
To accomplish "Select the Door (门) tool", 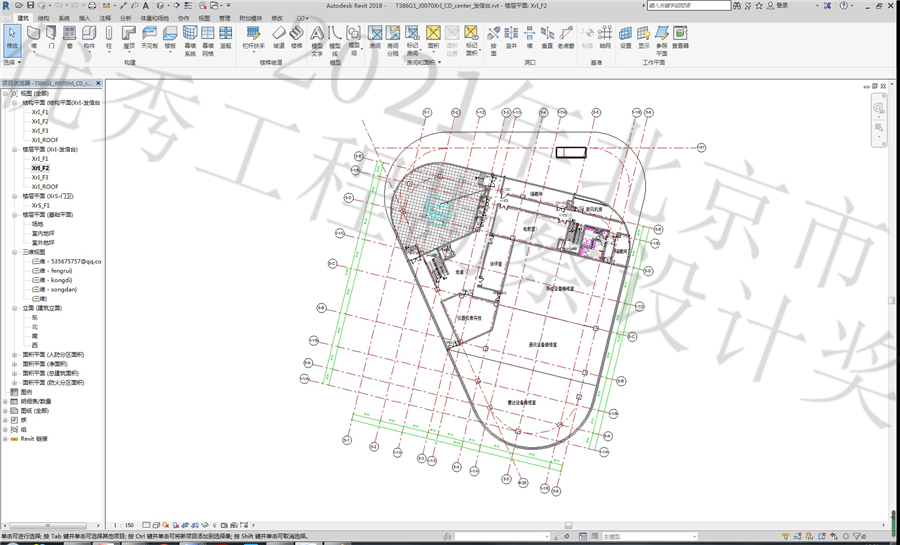I will click(52, 37).
